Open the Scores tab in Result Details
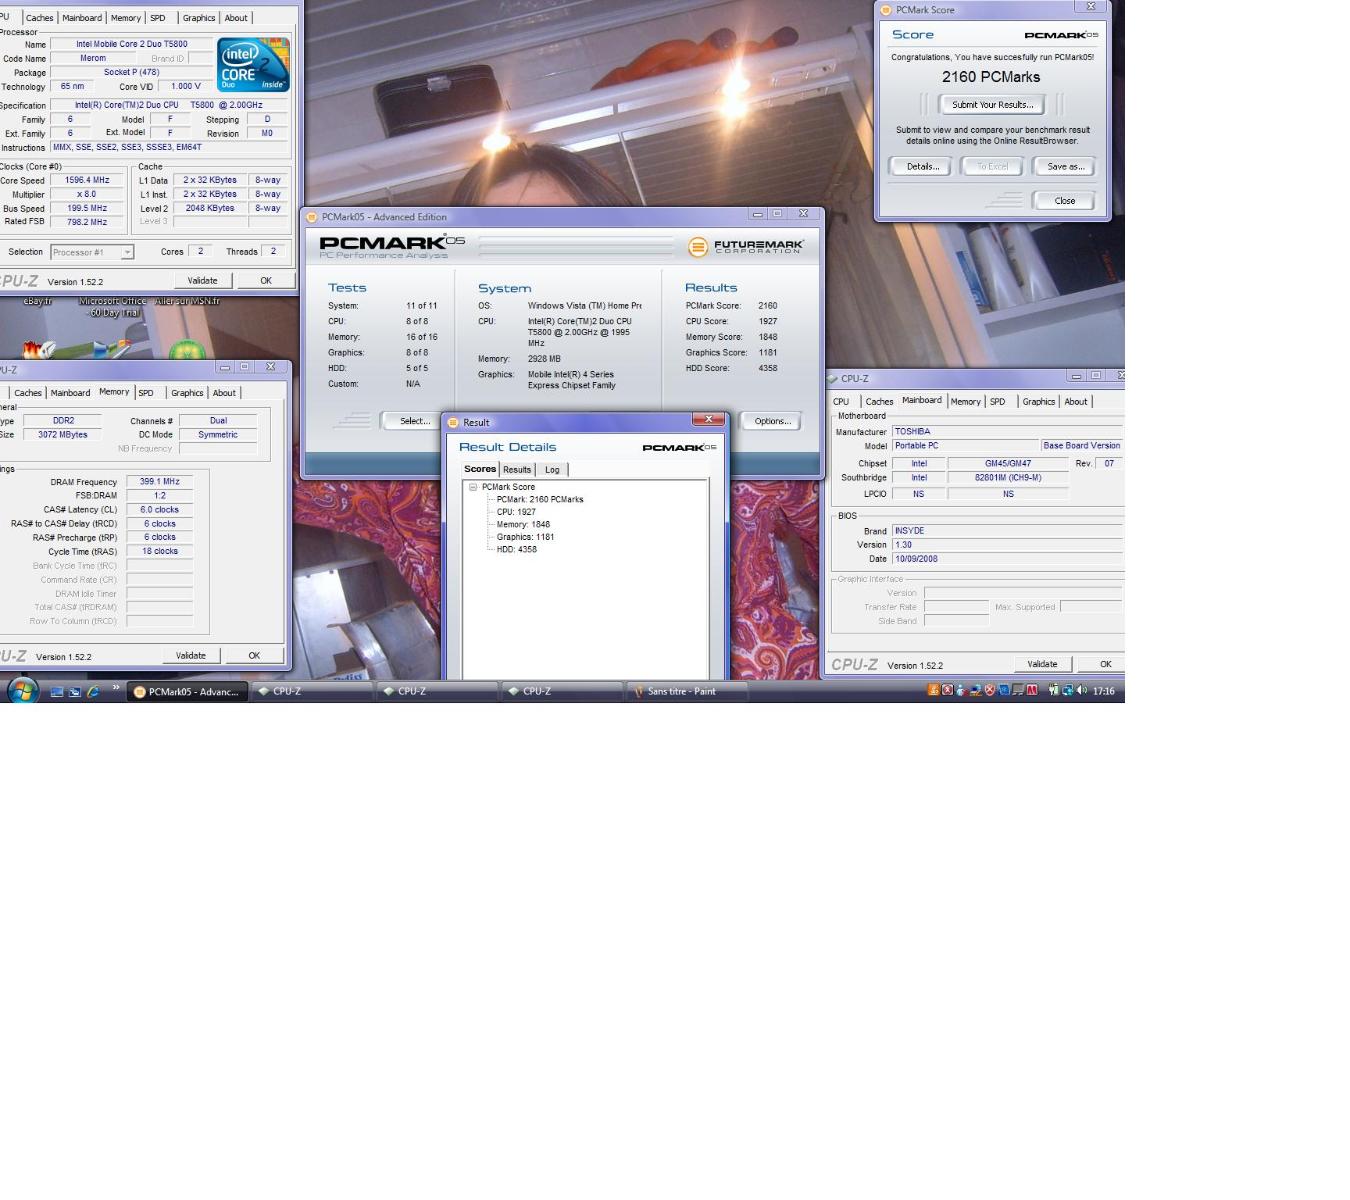Viewport: 1350px width, 1200px height. (480, 469)
